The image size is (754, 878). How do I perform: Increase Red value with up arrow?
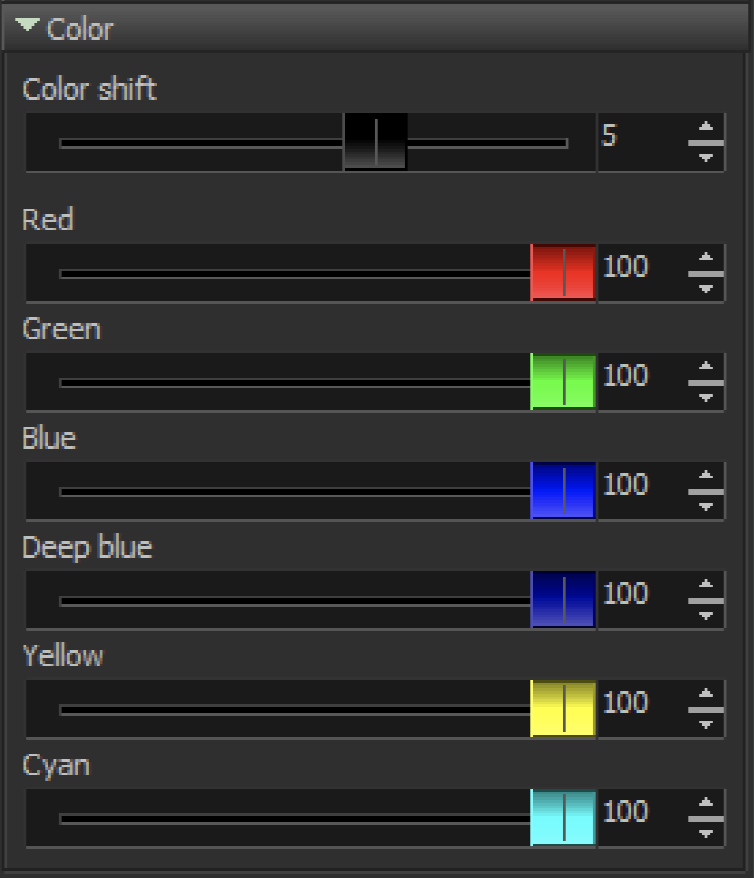[x=706, y=258]
